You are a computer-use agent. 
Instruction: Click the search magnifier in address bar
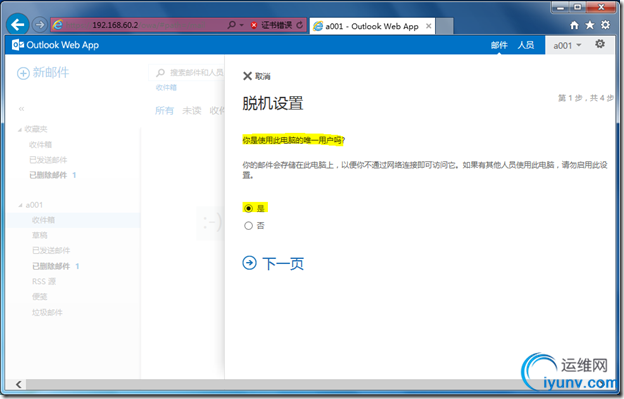click(231, 25)
